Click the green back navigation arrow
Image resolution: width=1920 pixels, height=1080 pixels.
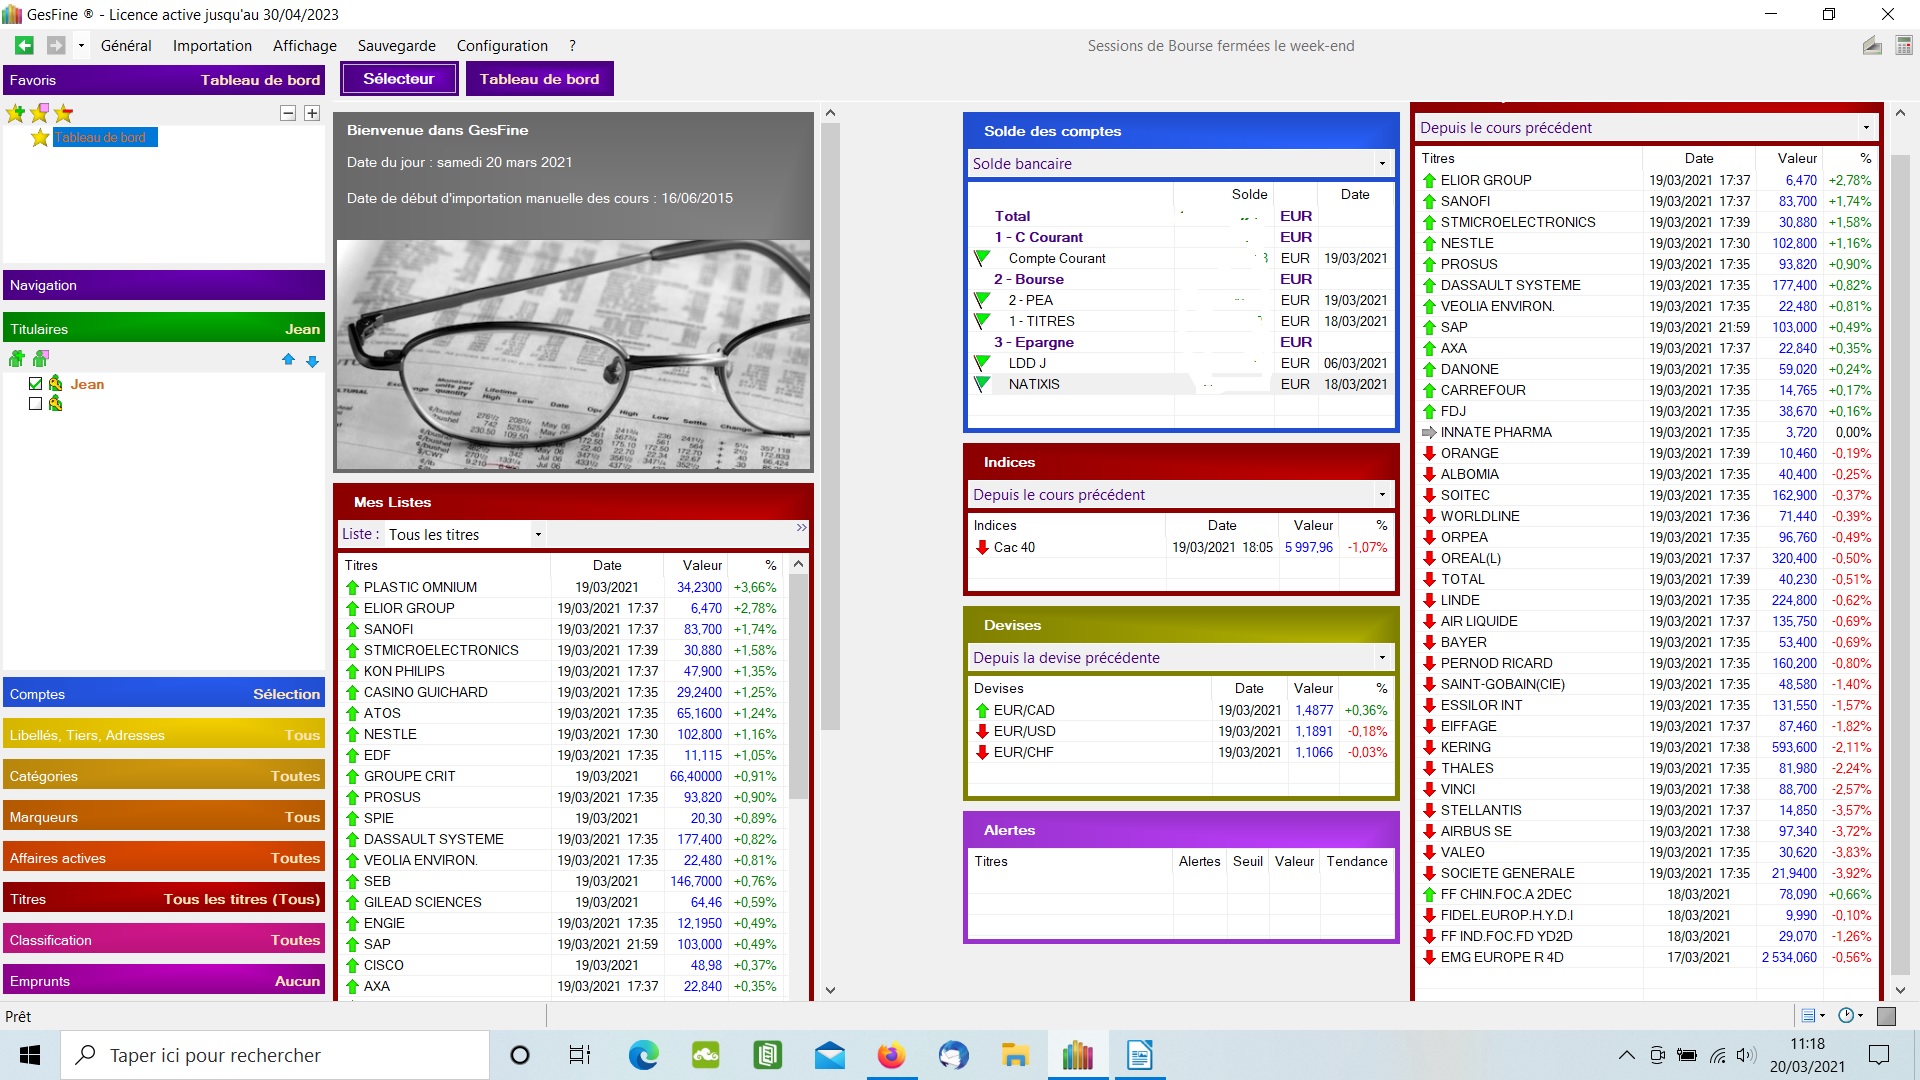tap(24, 45)
